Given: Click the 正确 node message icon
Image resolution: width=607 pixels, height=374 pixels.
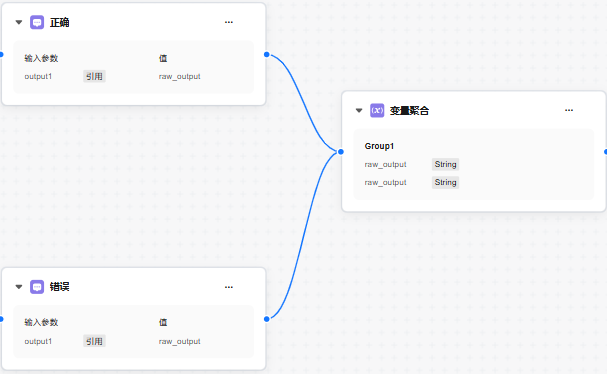Looking at the screenshot, I should click(x=37, y=22).
